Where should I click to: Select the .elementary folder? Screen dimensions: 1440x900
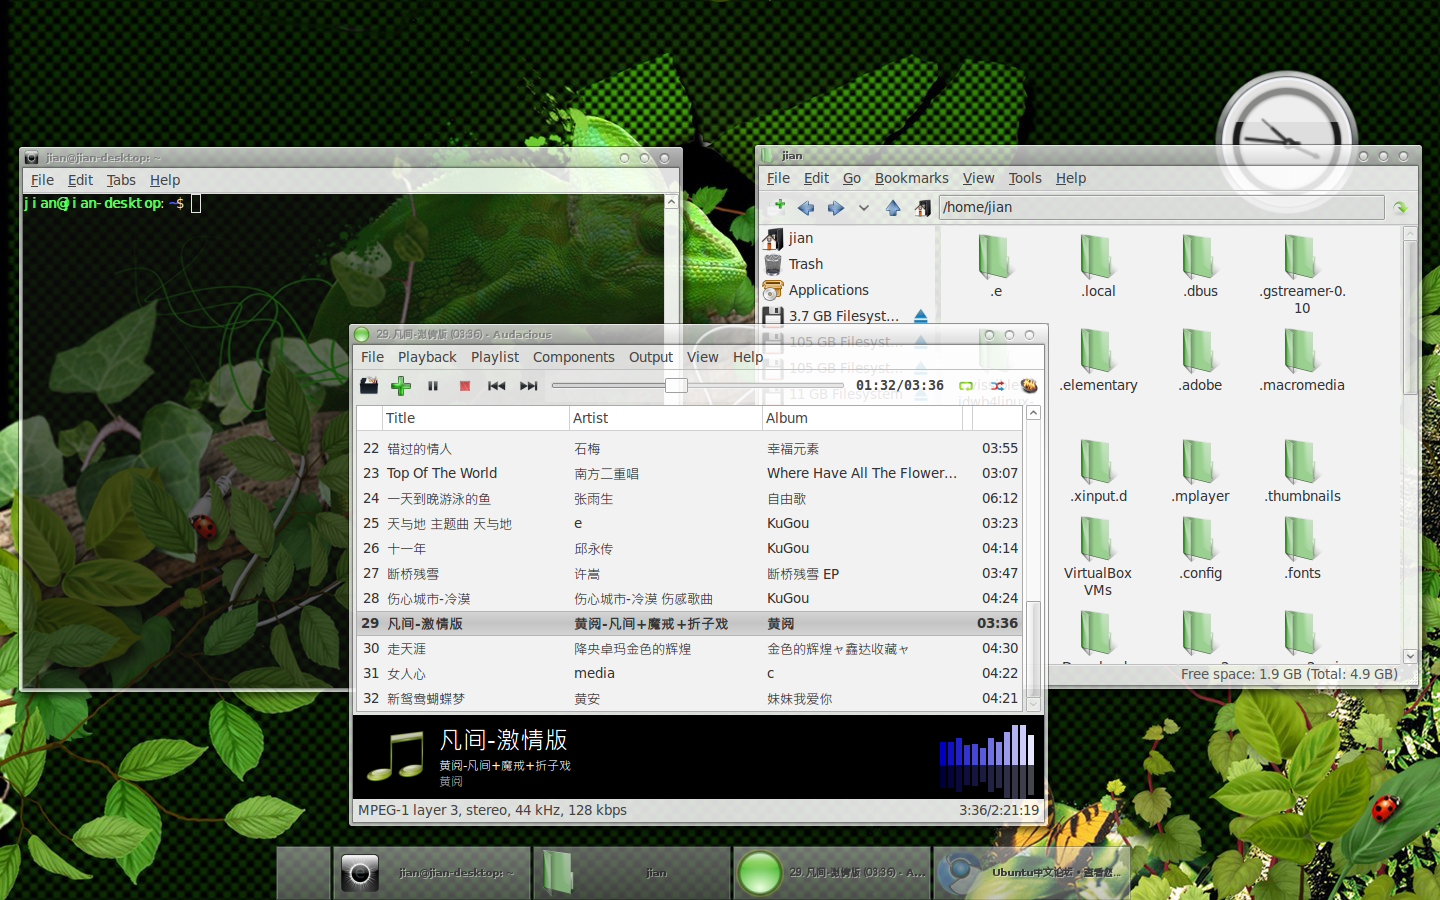pos(1098,360)
